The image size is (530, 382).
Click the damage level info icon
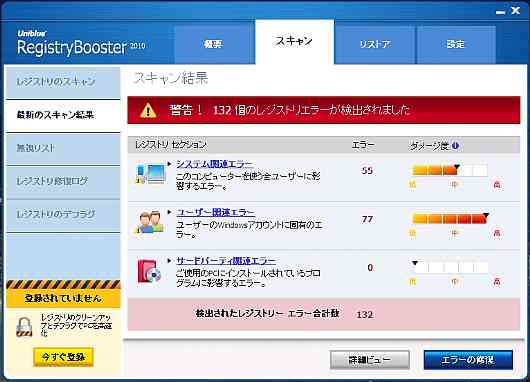pos(455,146)
